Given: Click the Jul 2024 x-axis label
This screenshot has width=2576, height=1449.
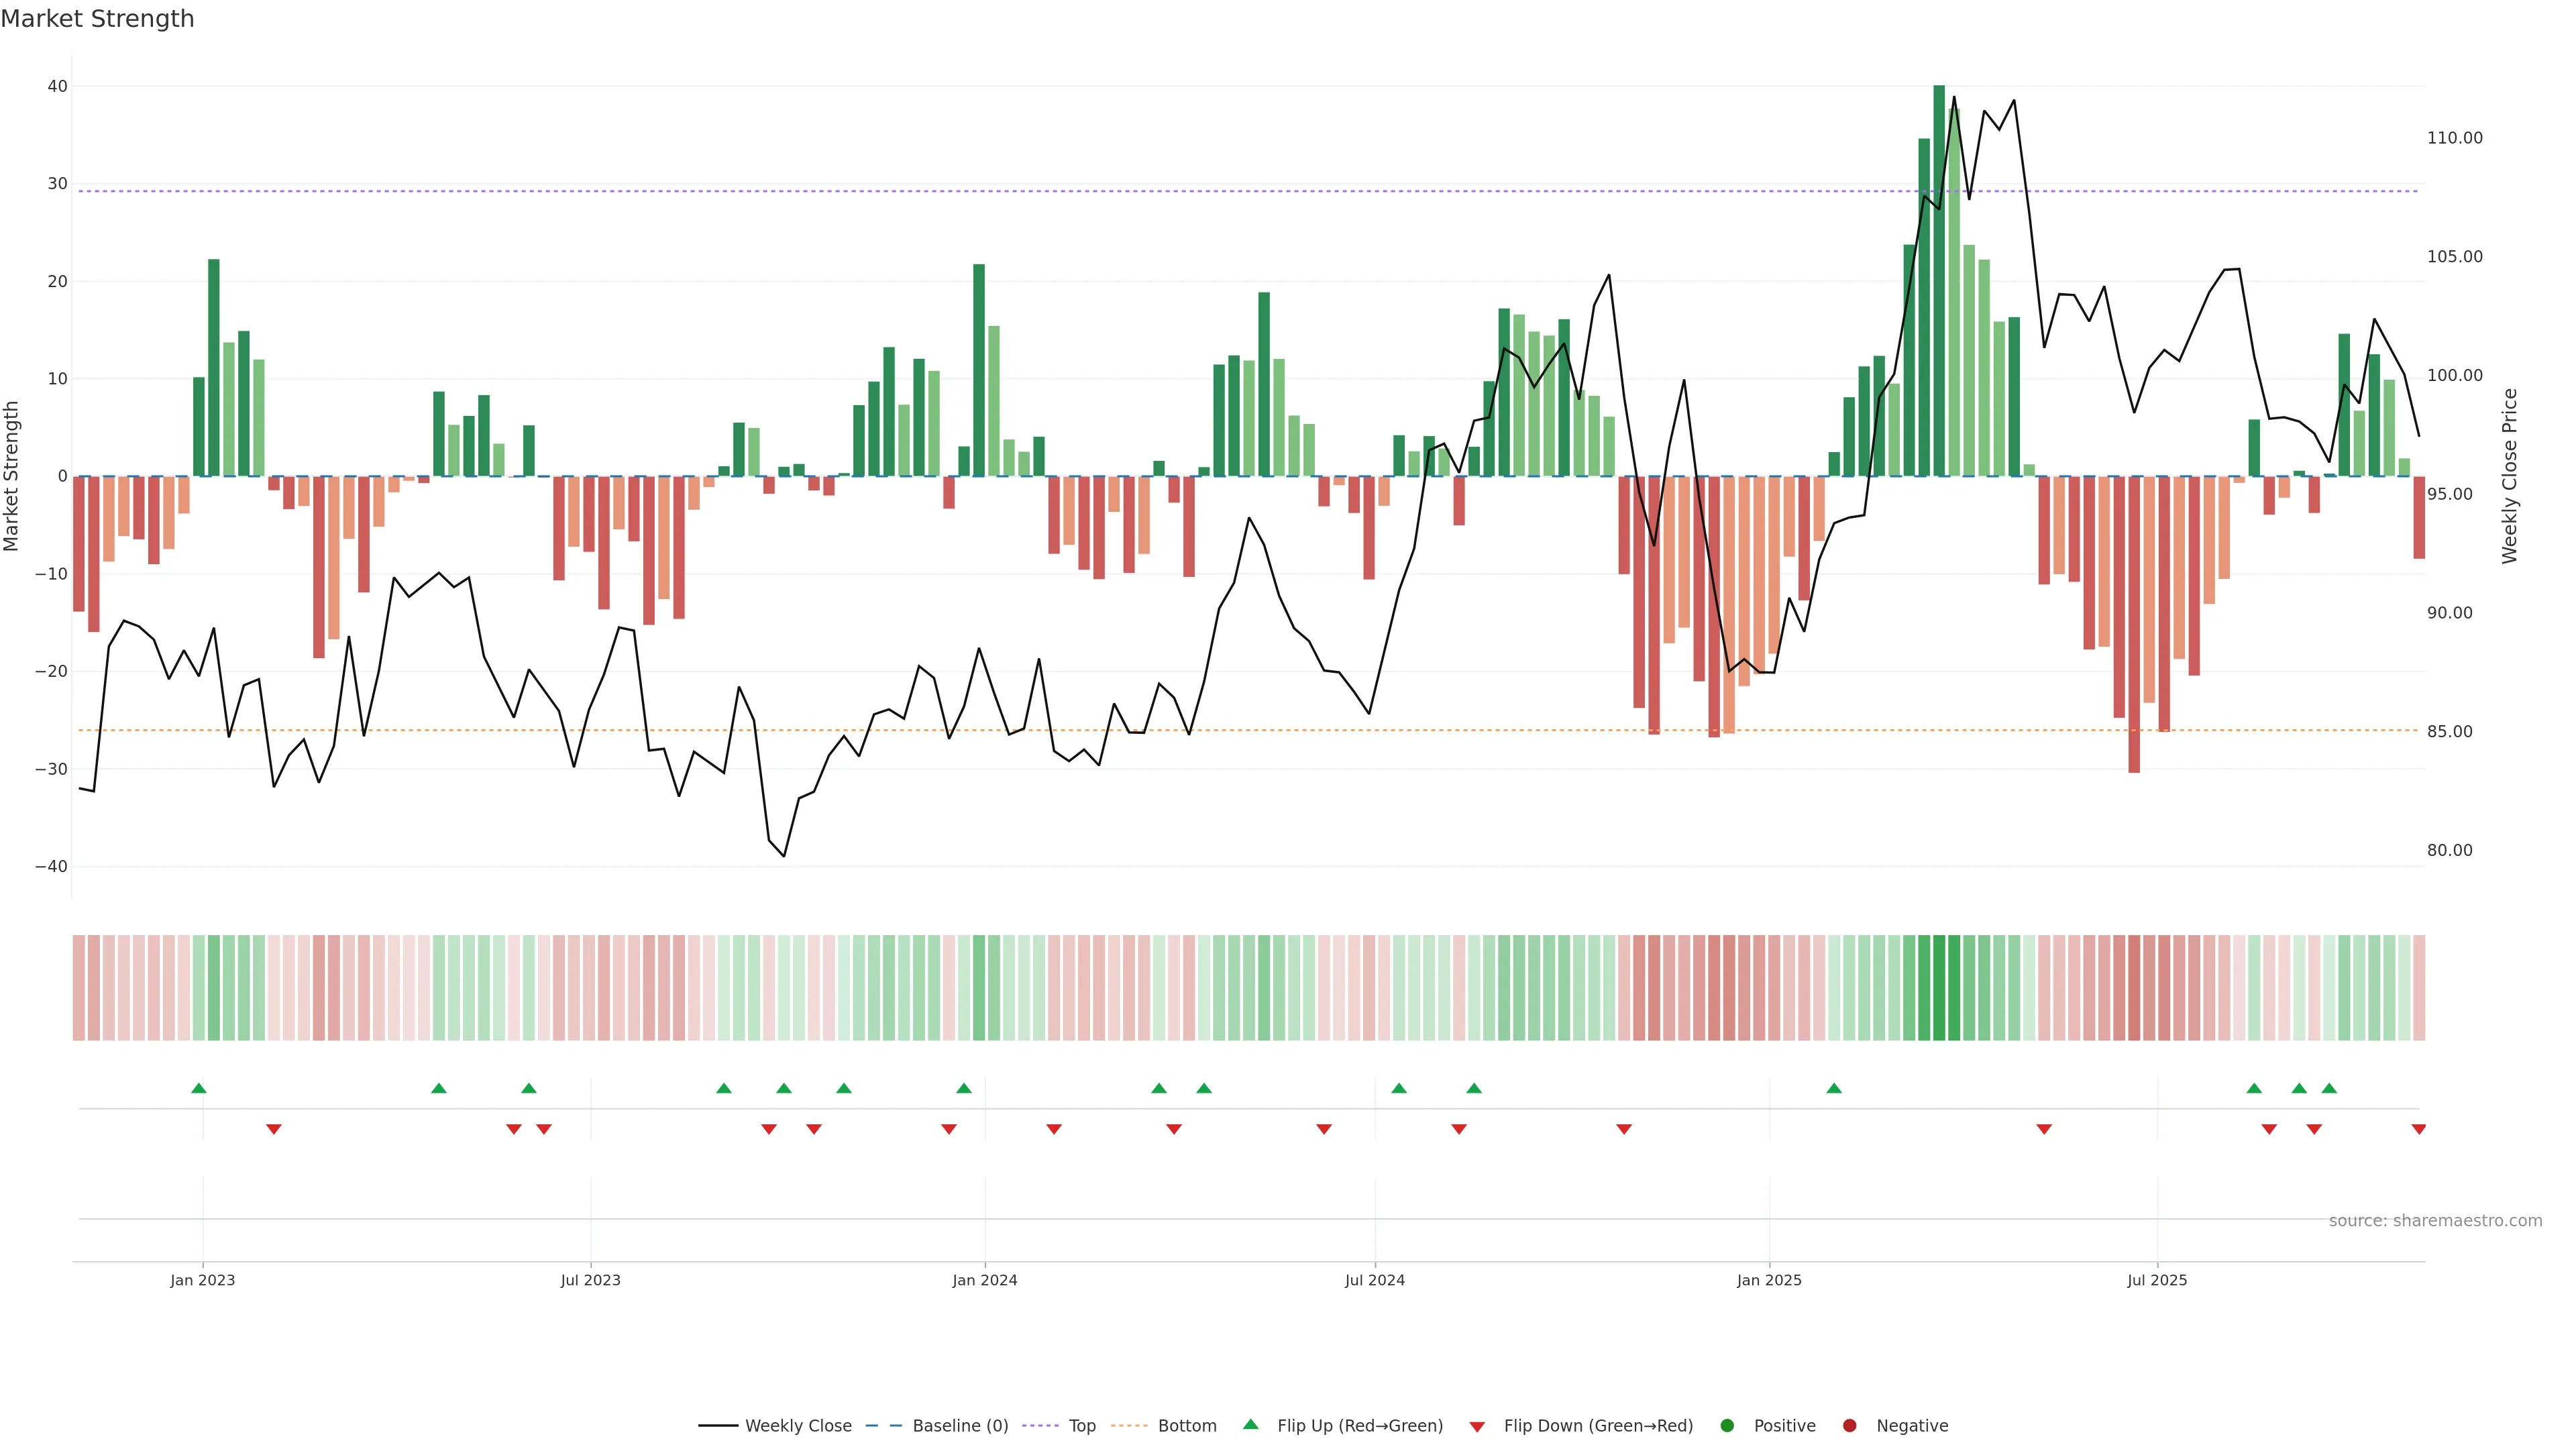Looking at the screenshot, I should tap(1374, 1280).
